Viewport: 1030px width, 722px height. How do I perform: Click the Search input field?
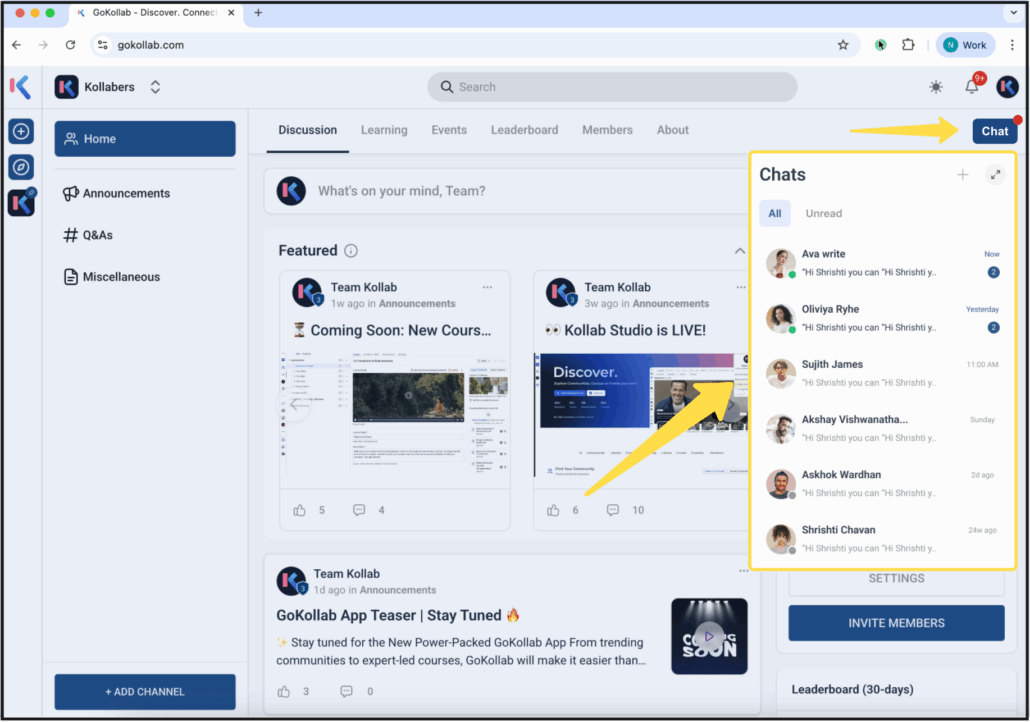pyautogui.click(x=612, y=87)
